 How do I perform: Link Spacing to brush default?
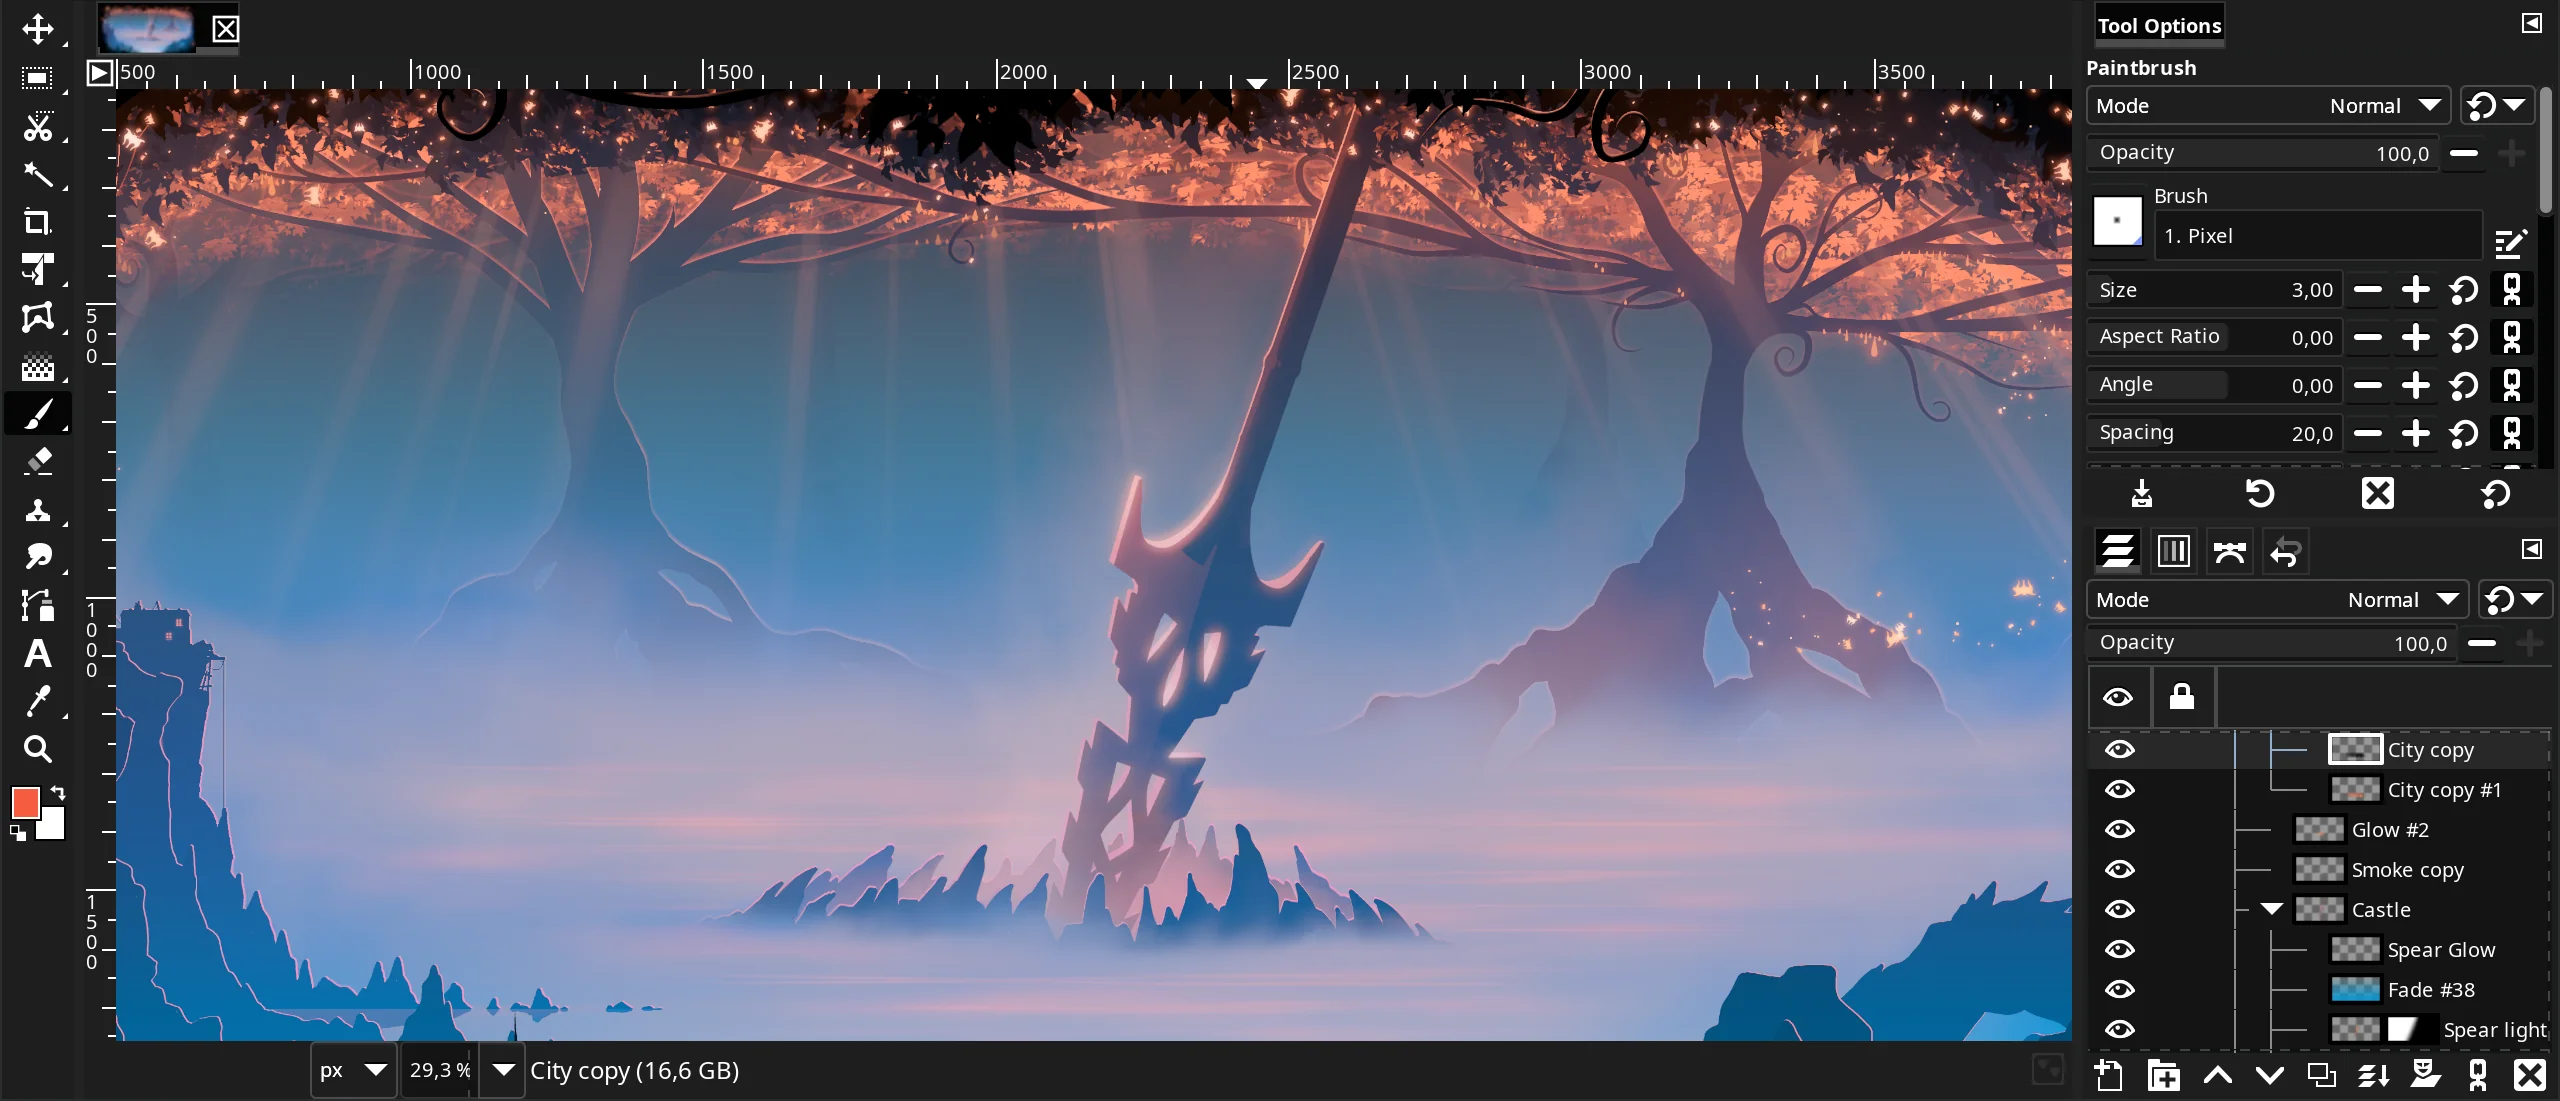[2511, 434]
